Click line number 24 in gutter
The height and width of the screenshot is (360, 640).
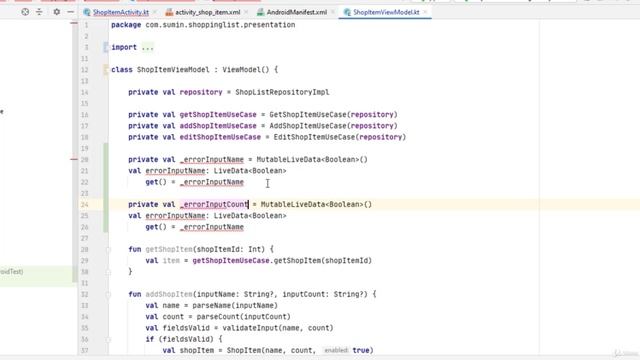point(84,204)
